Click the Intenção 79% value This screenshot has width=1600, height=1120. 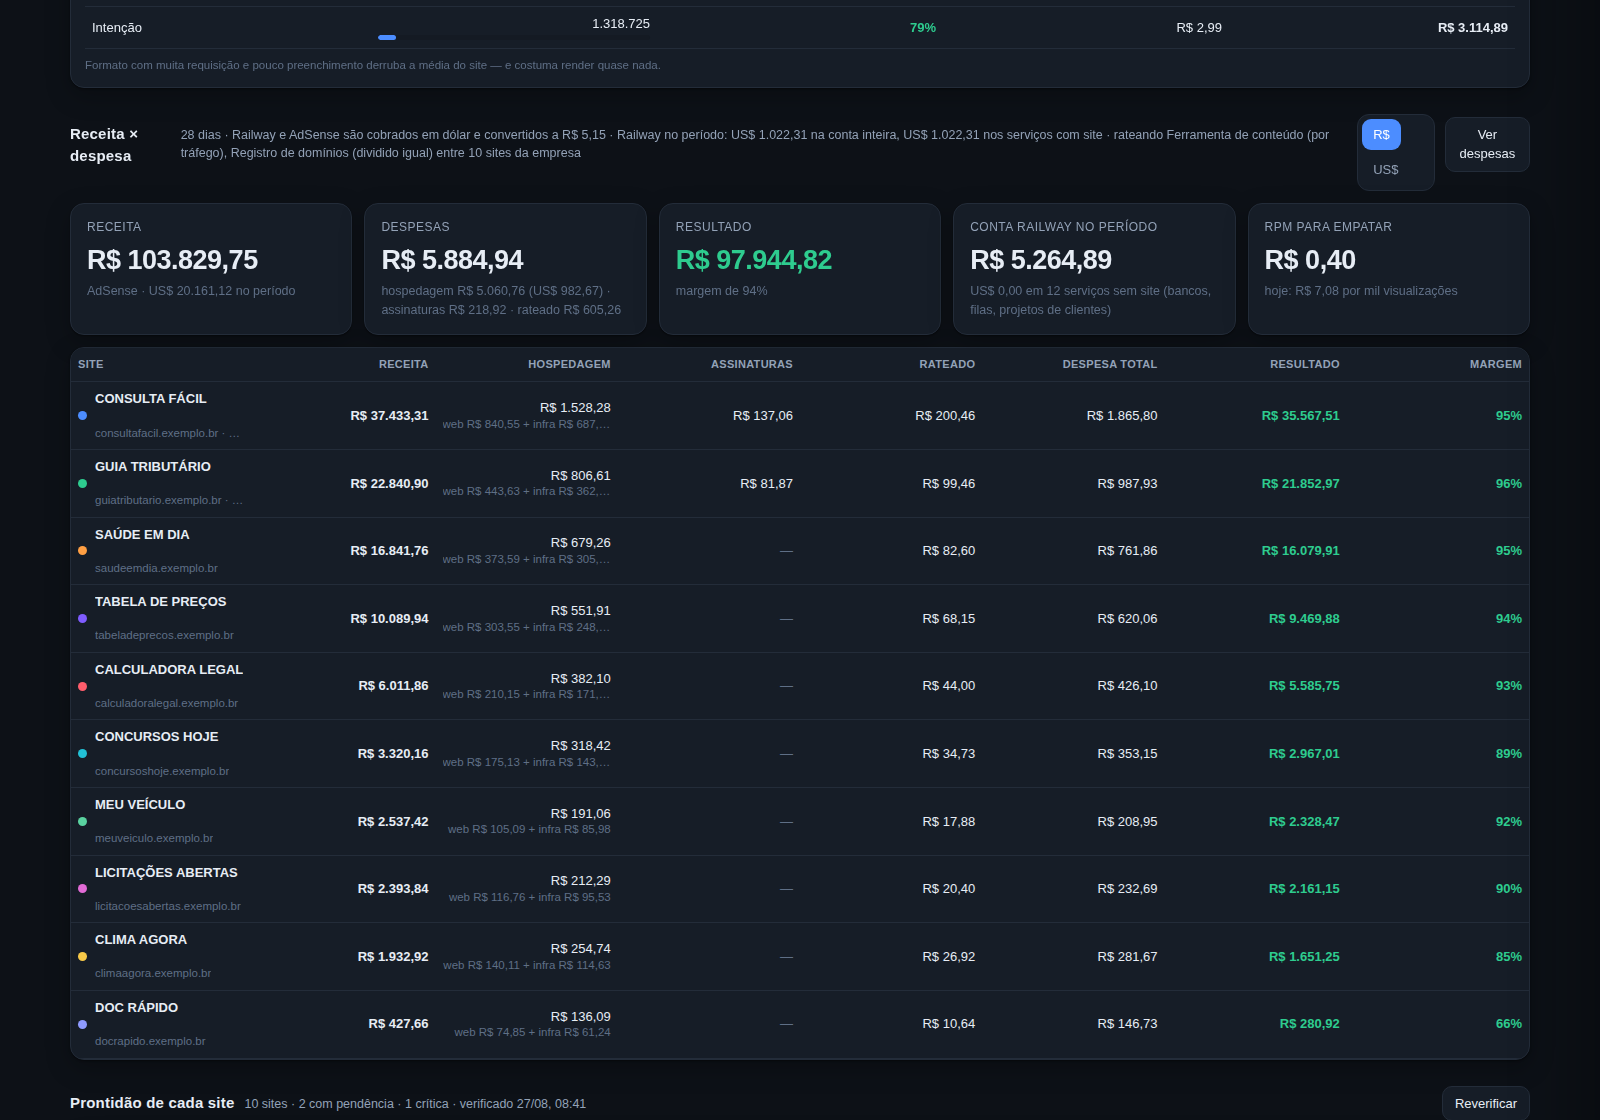click(x=923, y=28)
